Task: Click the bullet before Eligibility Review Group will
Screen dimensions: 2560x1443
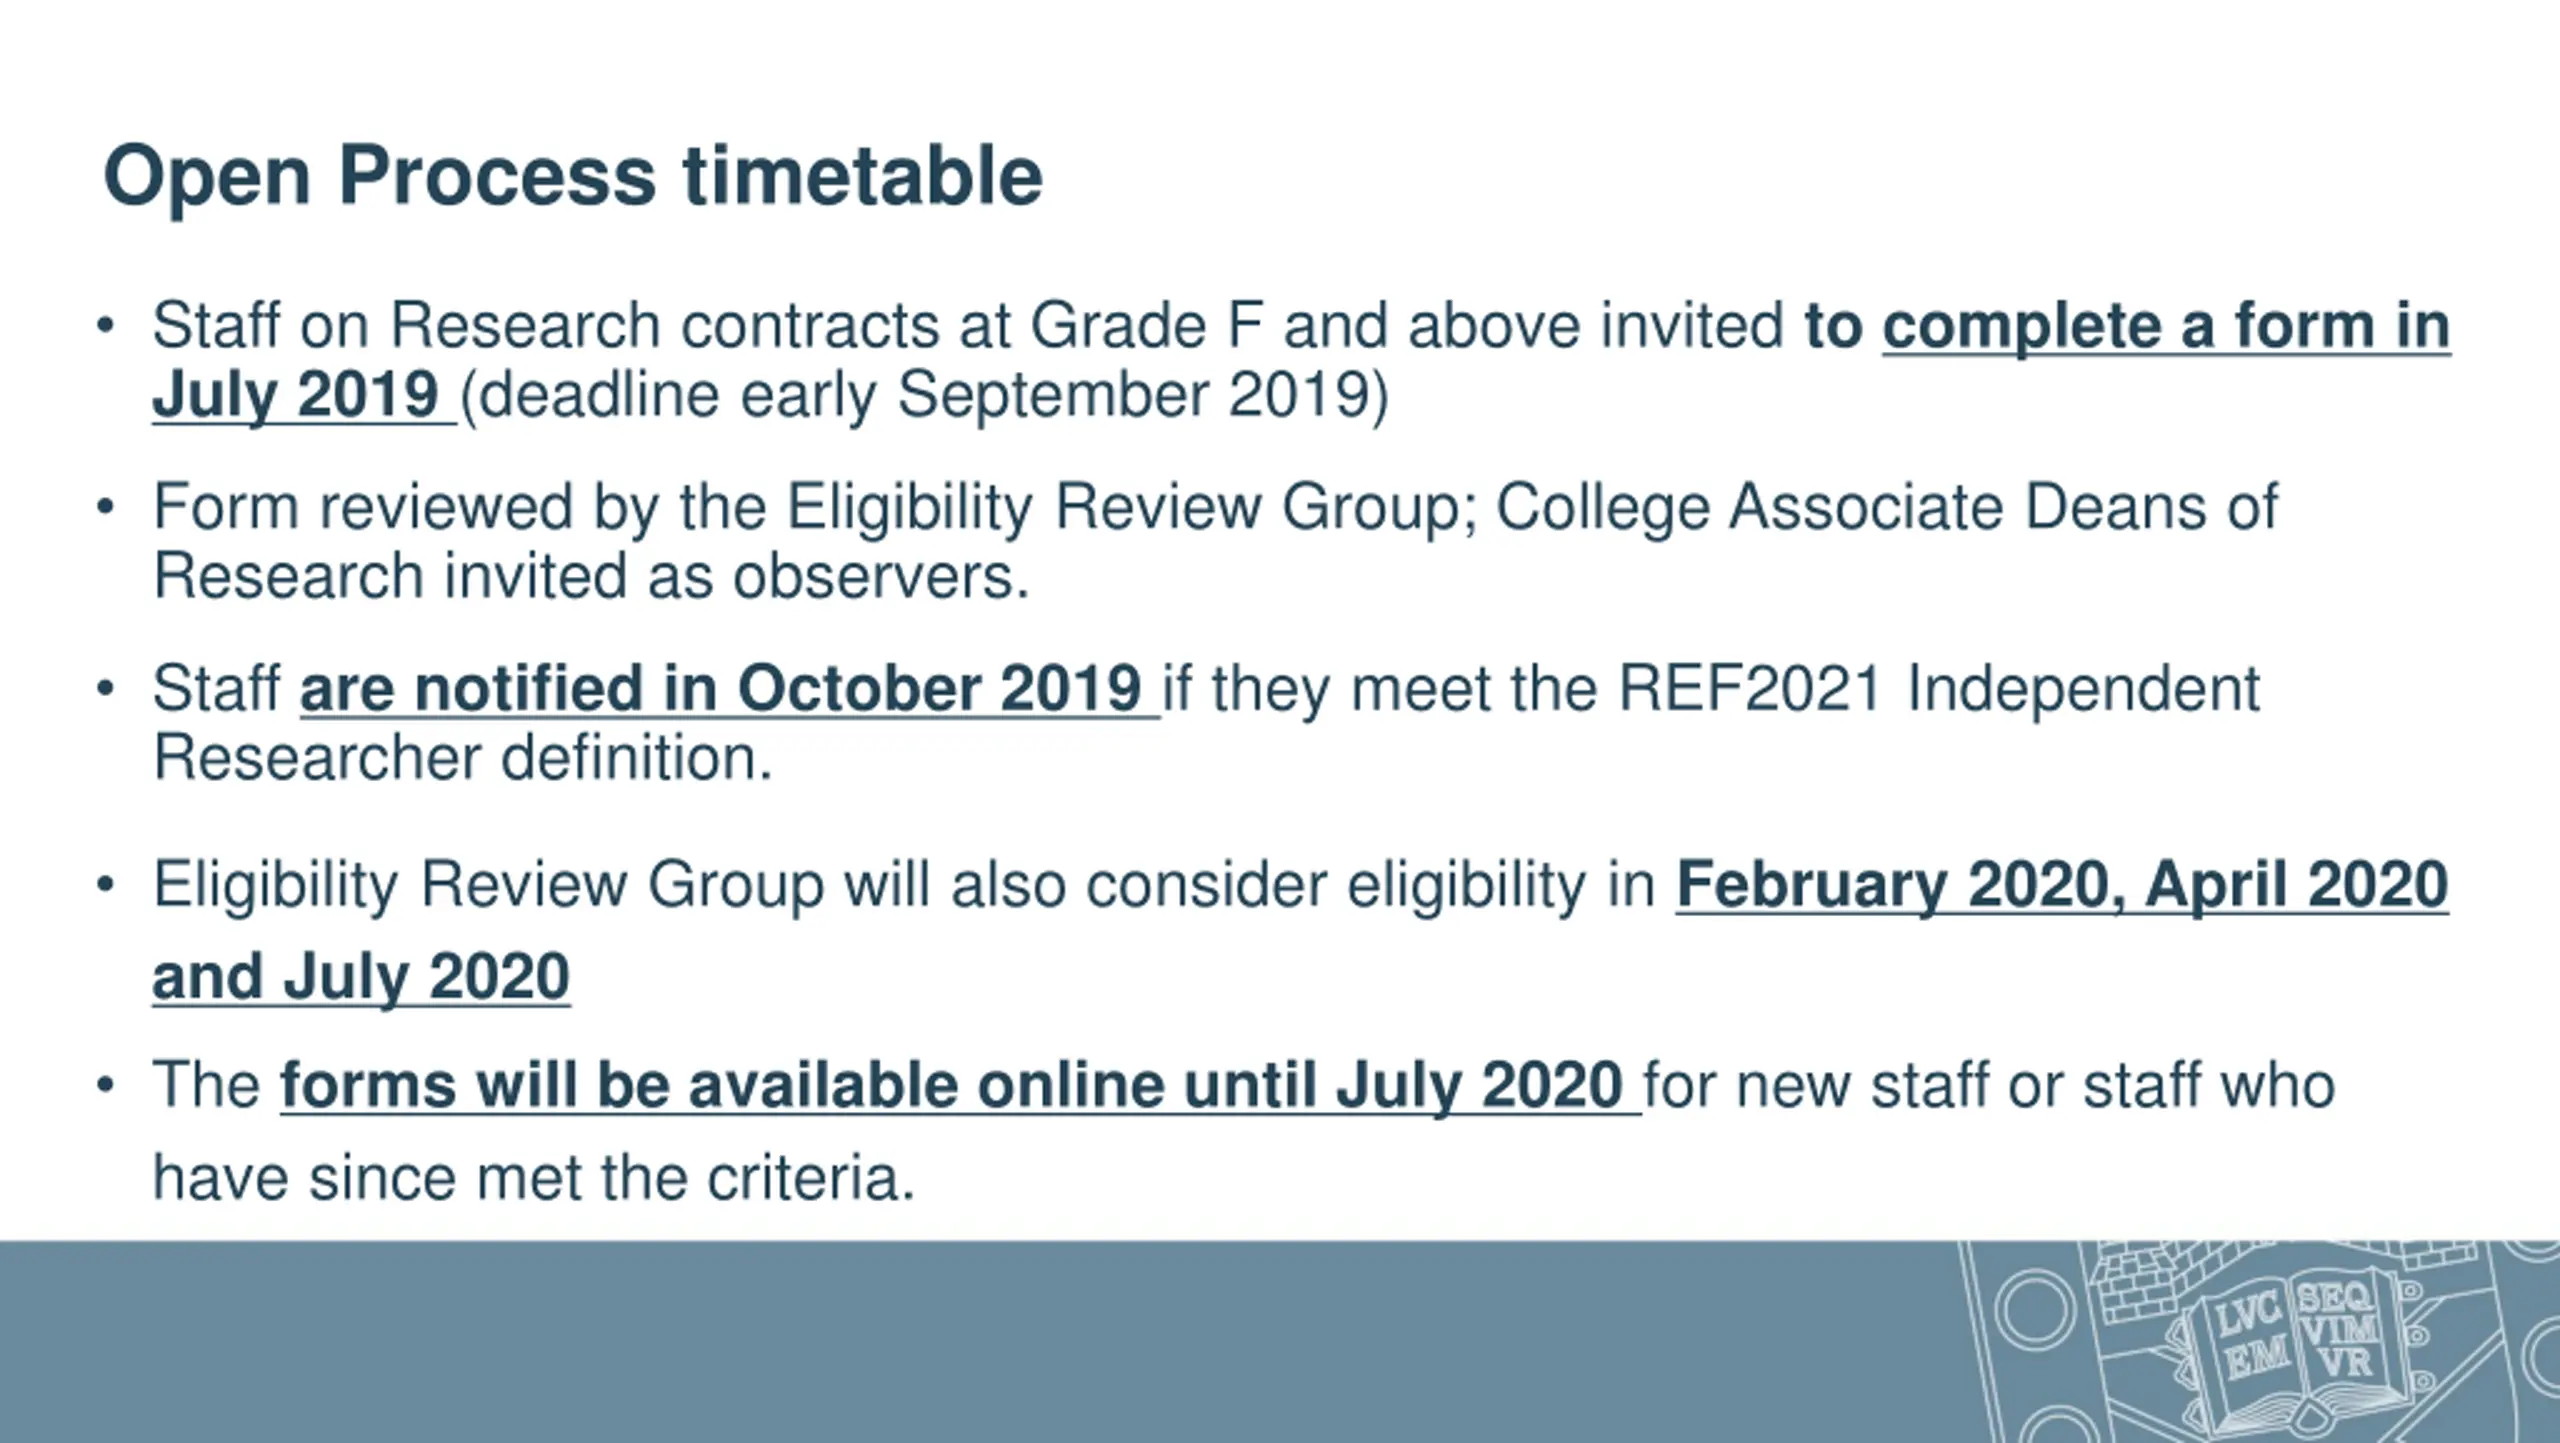Action: coord(105,885)
